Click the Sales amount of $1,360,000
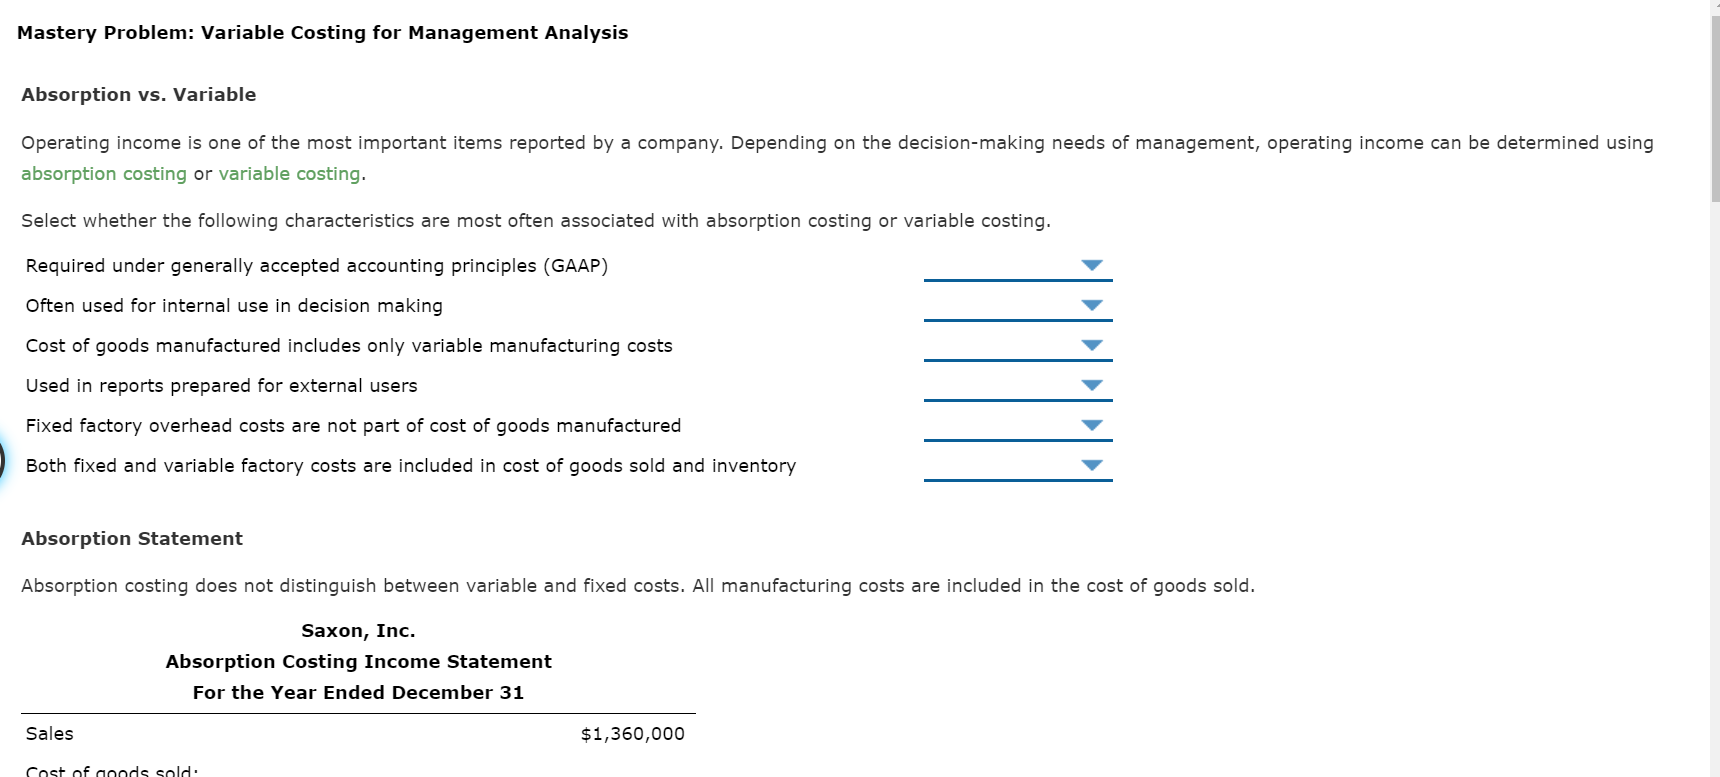Viewport: 1720px width, 777px height. [631, 733]
